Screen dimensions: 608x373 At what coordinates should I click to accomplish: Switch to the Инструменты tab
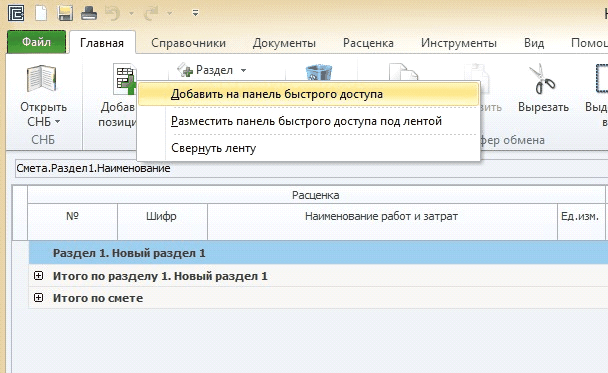(x=459, y=43)
